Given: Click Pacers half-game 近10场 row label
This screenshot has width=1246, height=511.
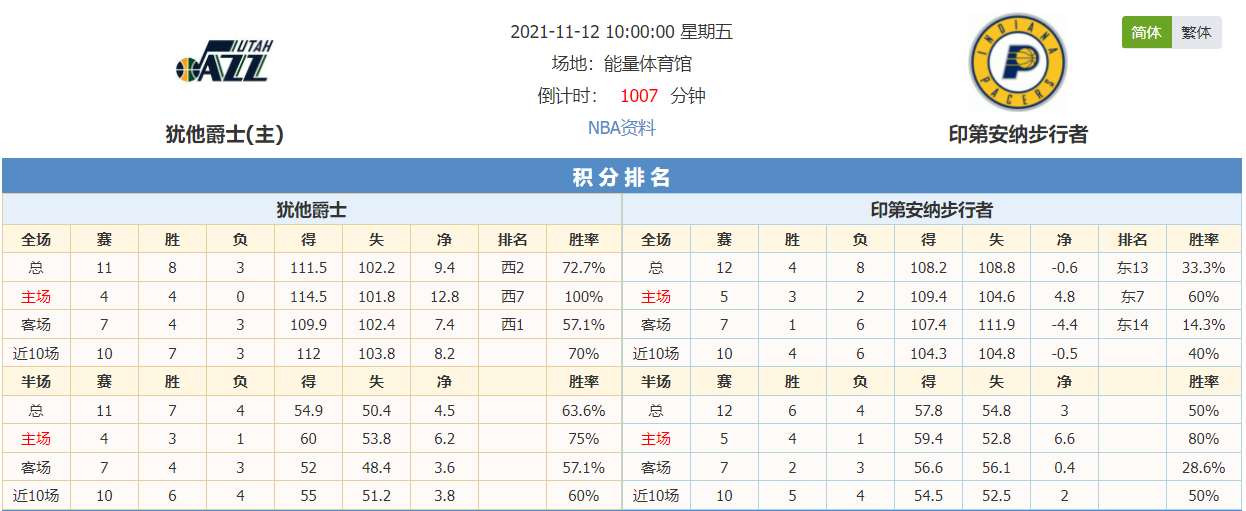Looking at the screenshot, I should tap(656, 495).
